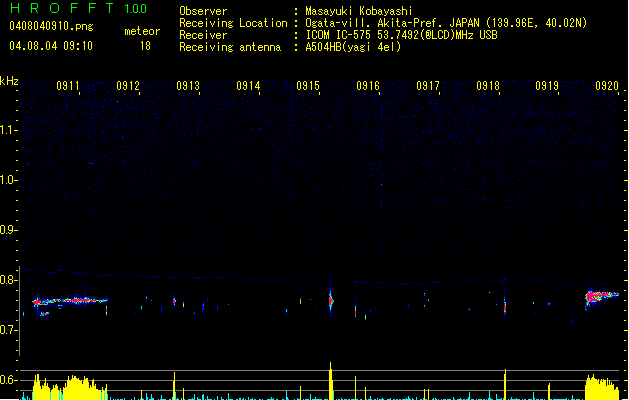The height and width of the screenshot is (400, 629).
Task: Click the 0.9 kHz axis label
Action: [8, 230]
